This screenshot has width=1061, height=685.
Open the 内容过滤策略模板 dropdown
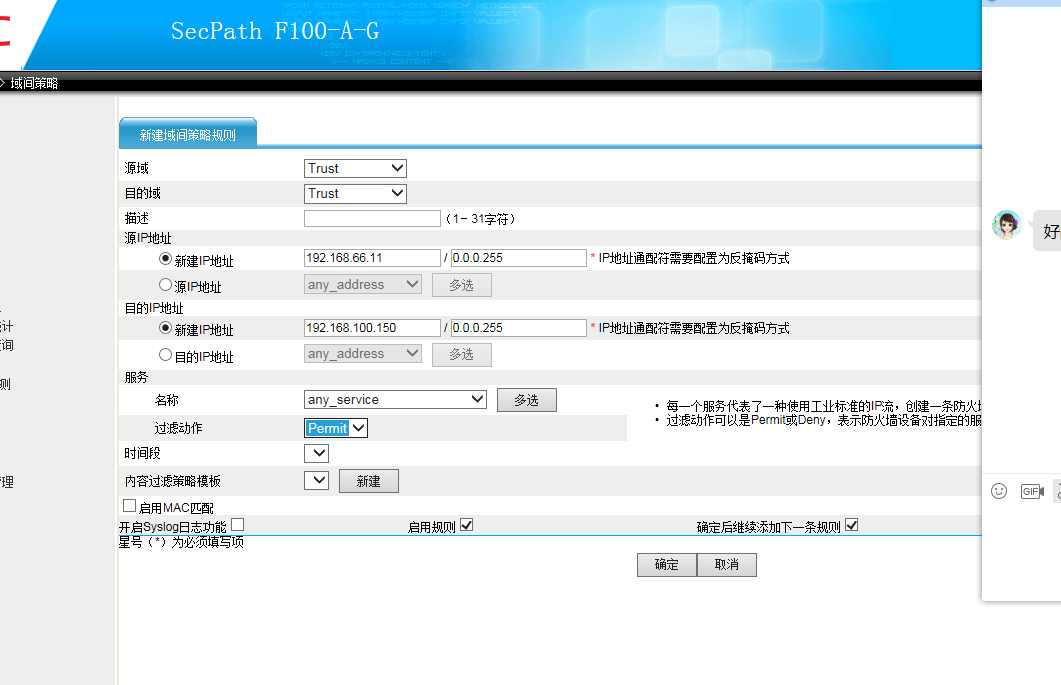tap(316, 481)
